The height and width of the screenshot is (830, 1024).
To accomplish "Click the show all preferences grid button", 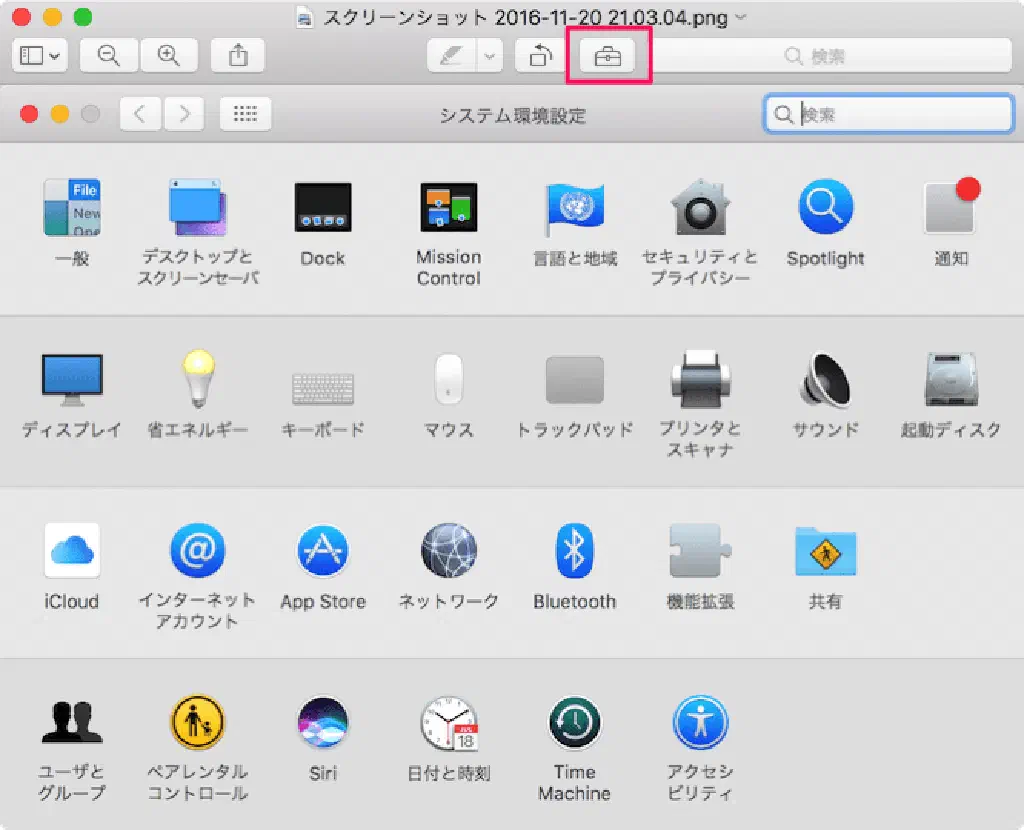I will click(245, 114).
